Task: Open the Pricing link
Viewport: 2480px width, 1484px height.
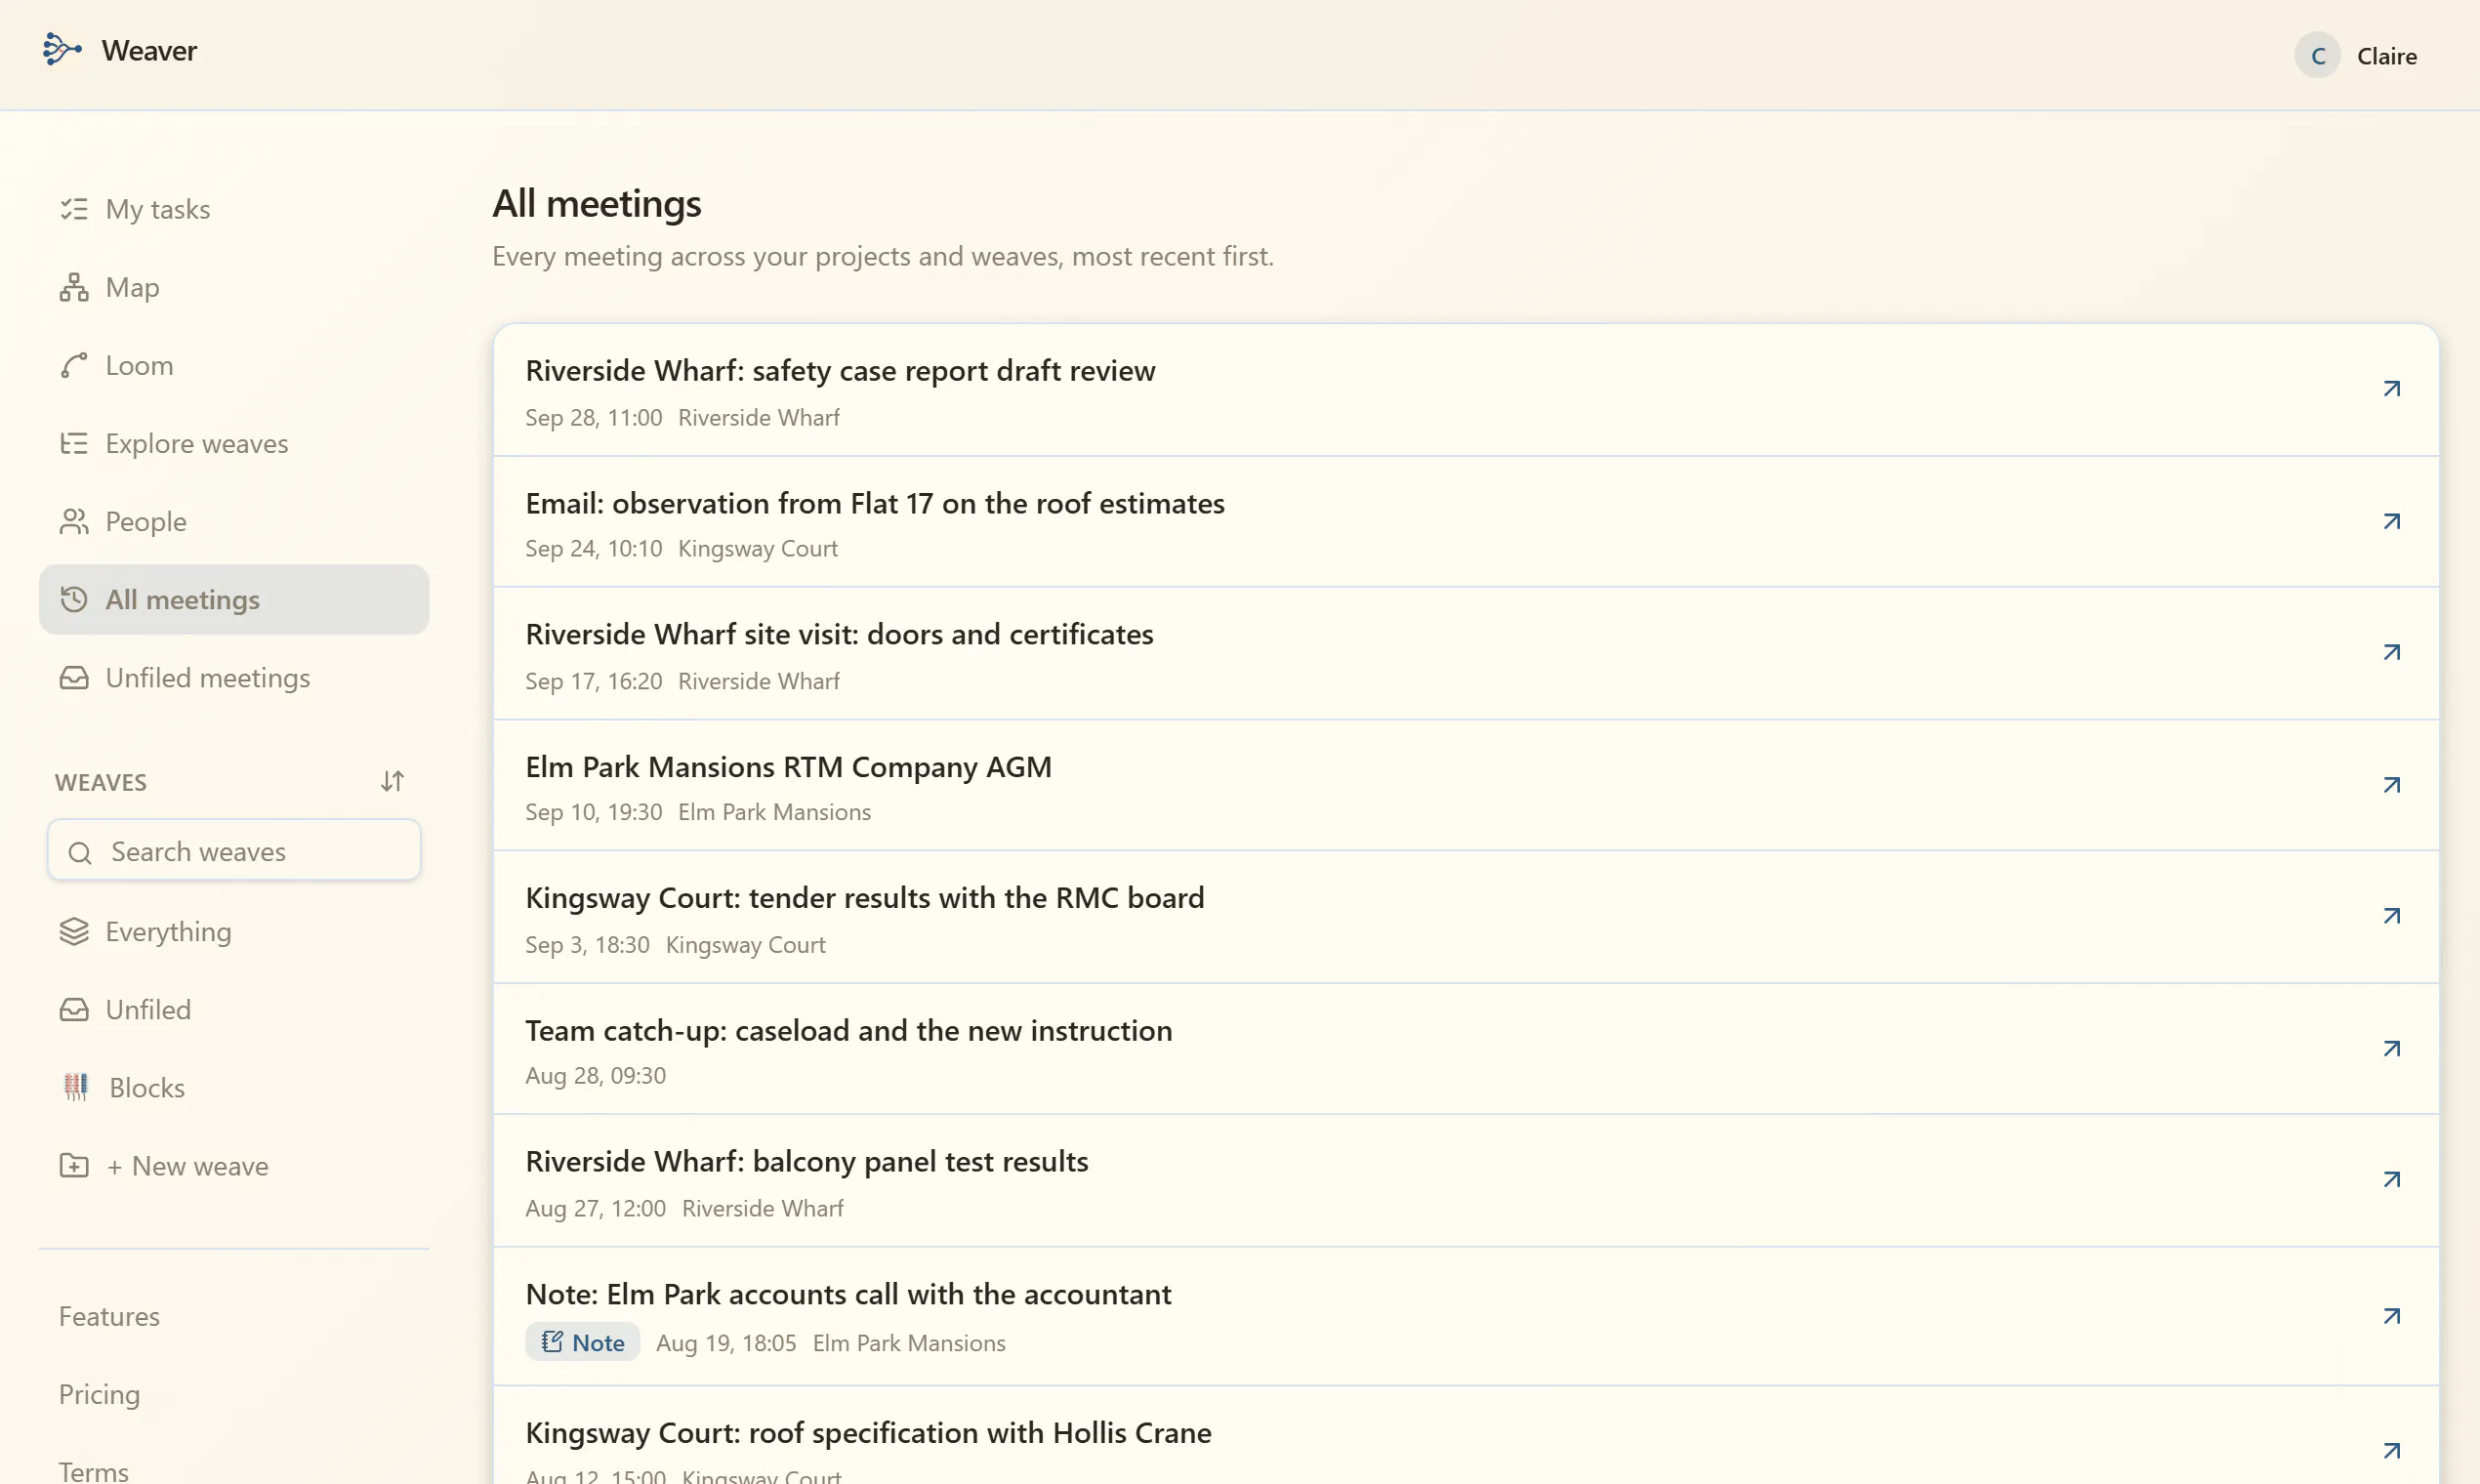Action: pos(99,1394)
